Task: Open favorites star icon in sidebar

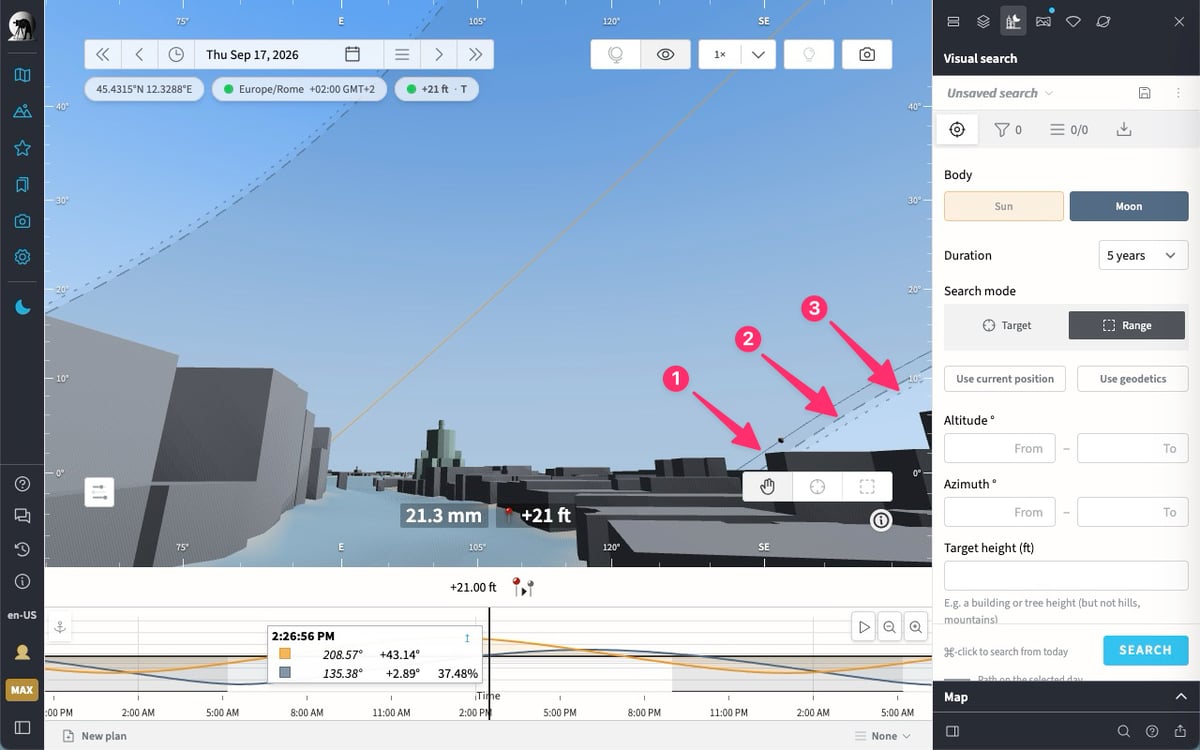Action: 22,148
